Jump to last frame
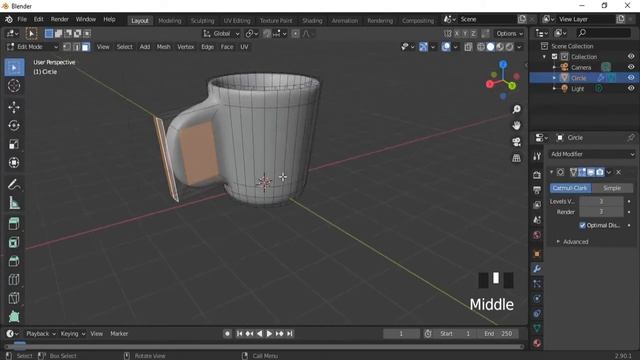This screenshot has height=360, width=640. [x=289, y=333]
